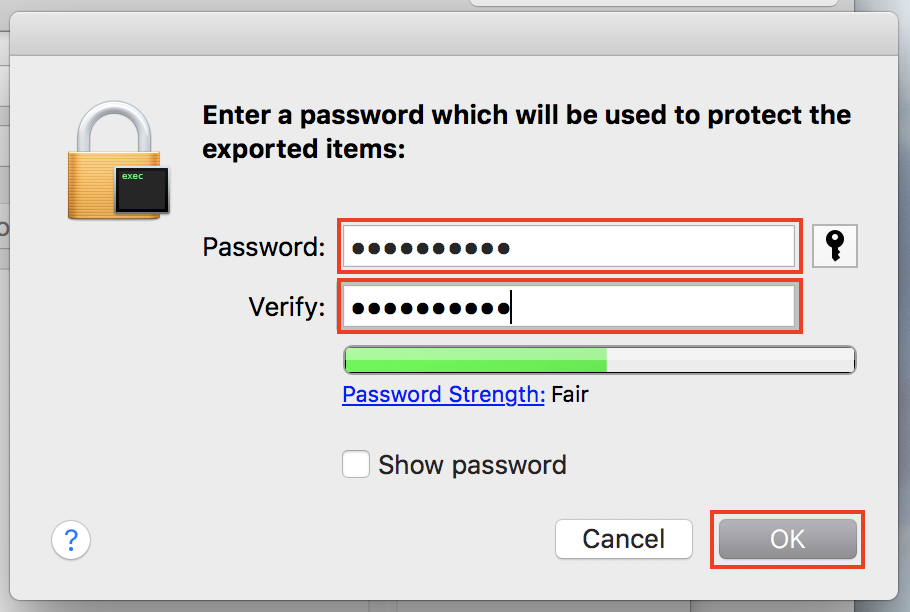Screen dimensions: 910x612
Task: Click the Fair strength rating text
Action: pyautogui.click(x=570, y=394)
